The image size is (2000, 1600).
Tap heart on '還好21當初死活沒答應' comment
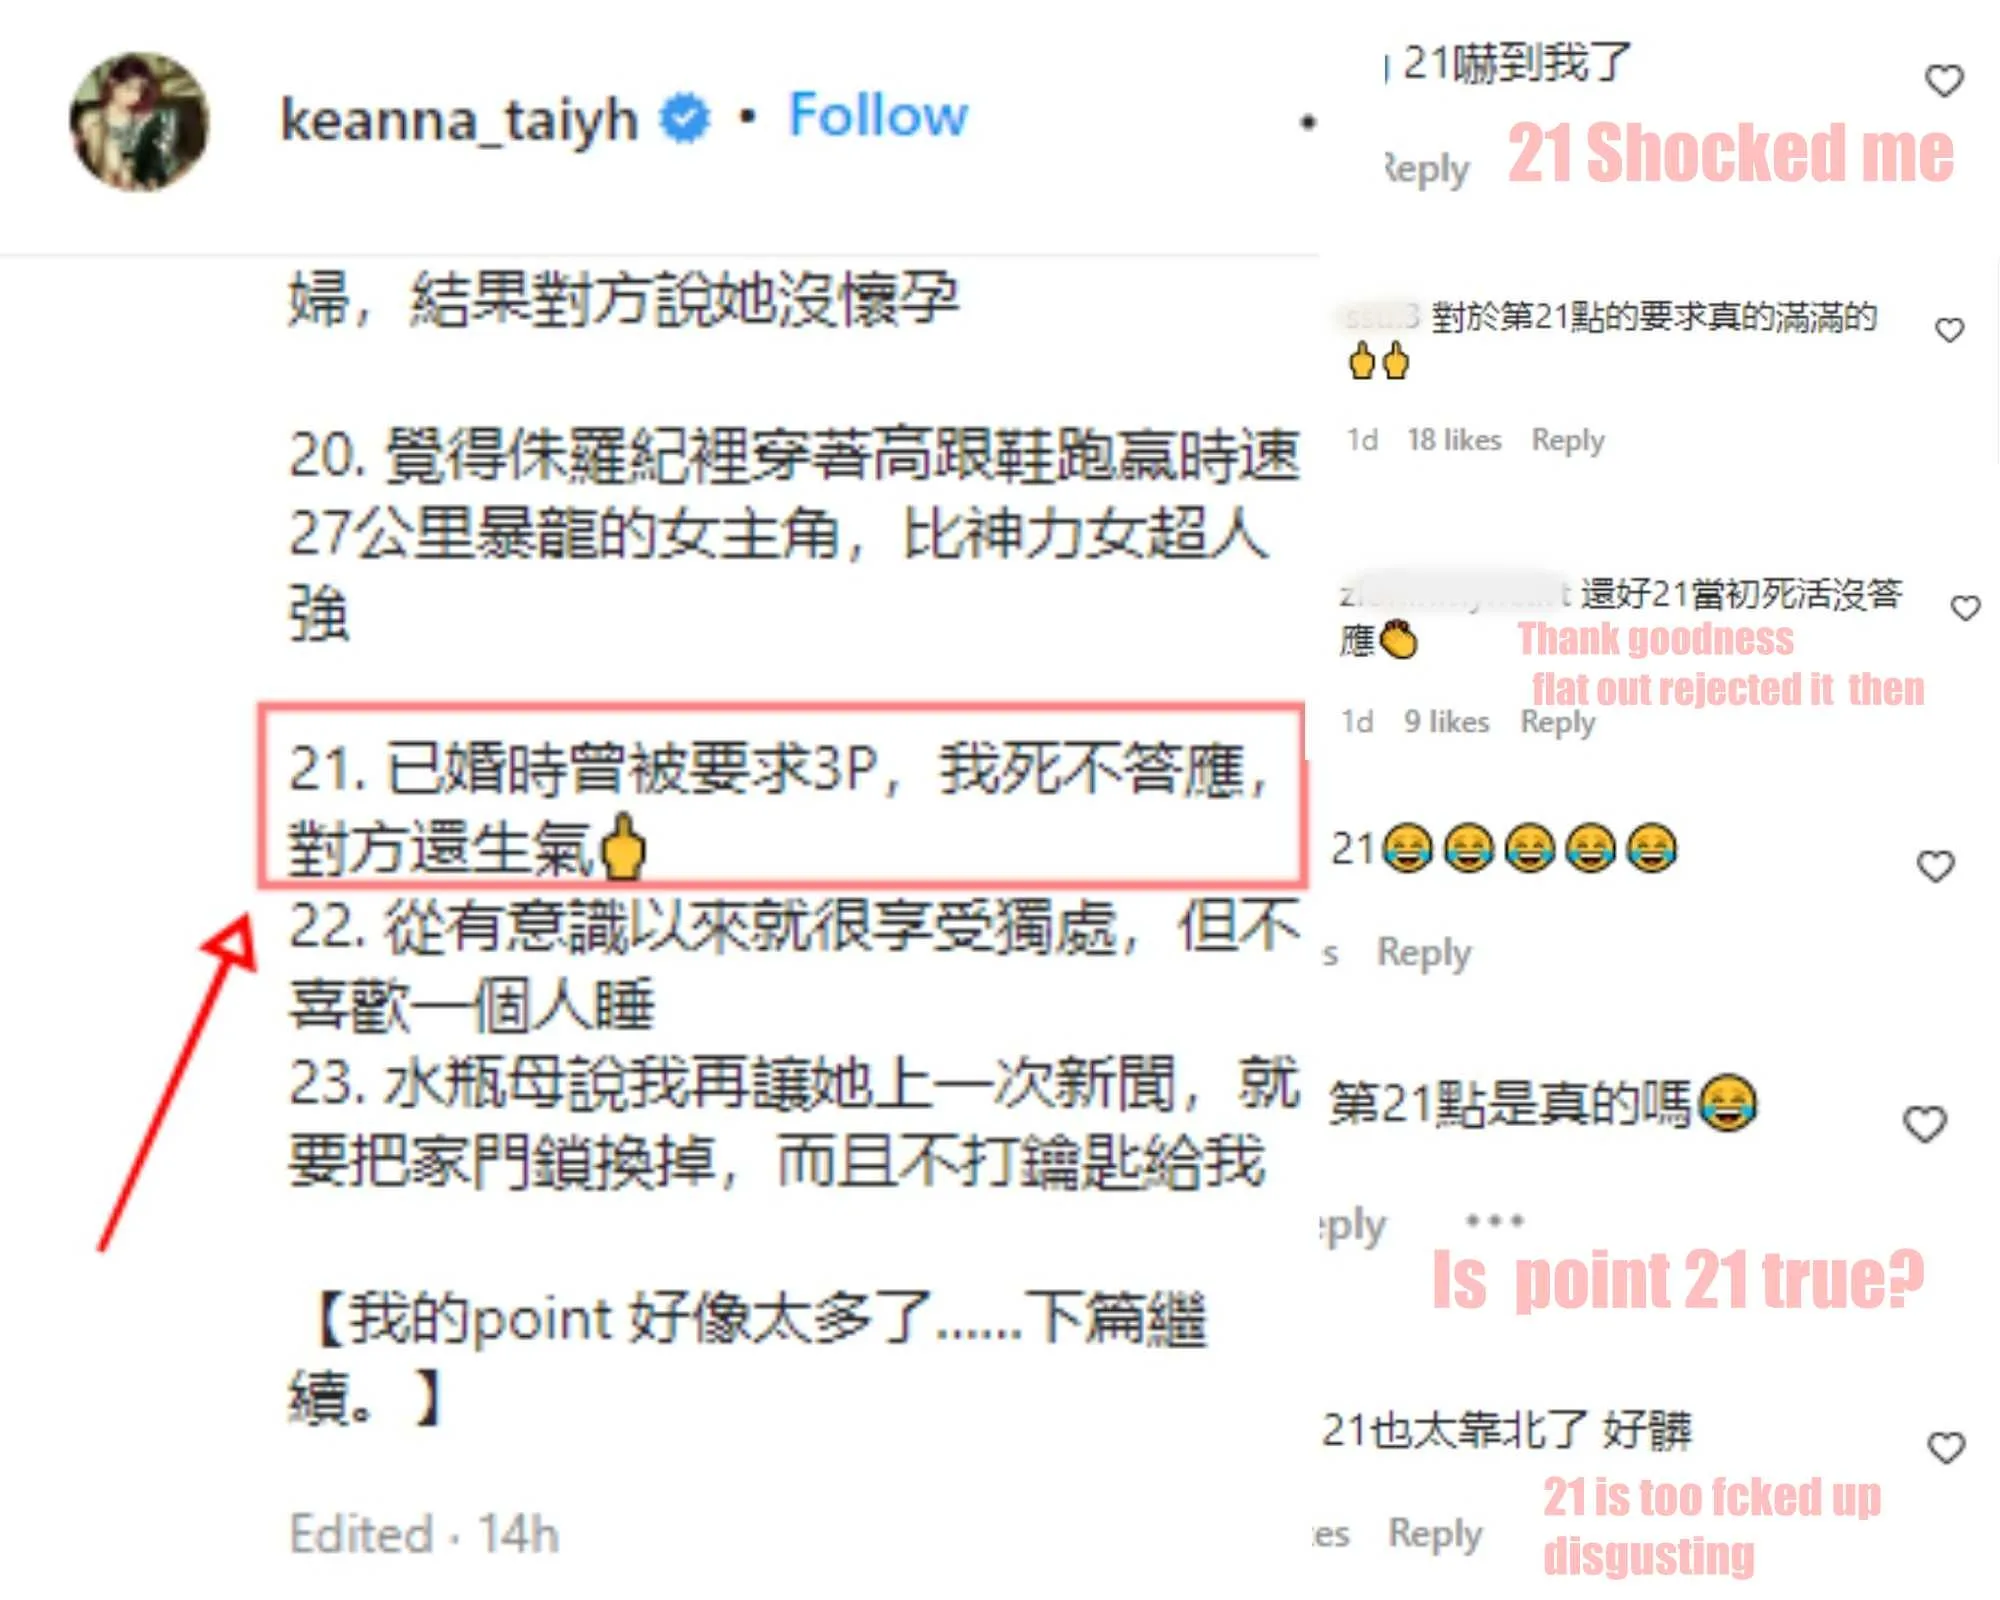1965,607
